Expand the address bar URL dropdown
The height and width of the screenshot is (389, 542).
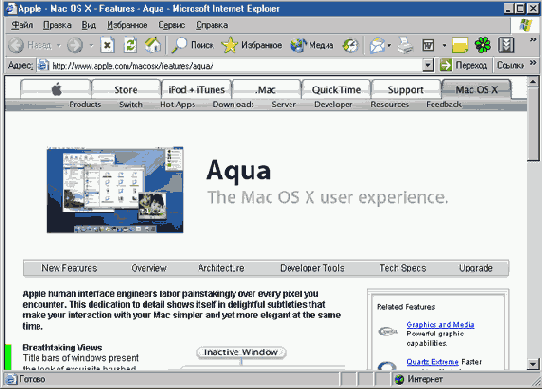428,65
